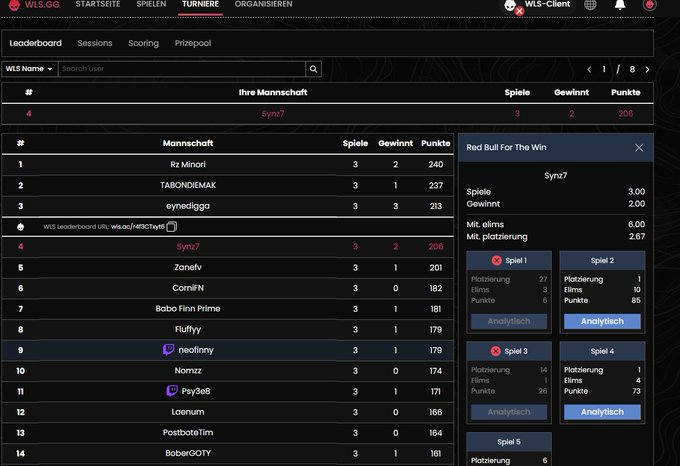
Task: Open the notifications bell
Action: [x=620, y=4]
